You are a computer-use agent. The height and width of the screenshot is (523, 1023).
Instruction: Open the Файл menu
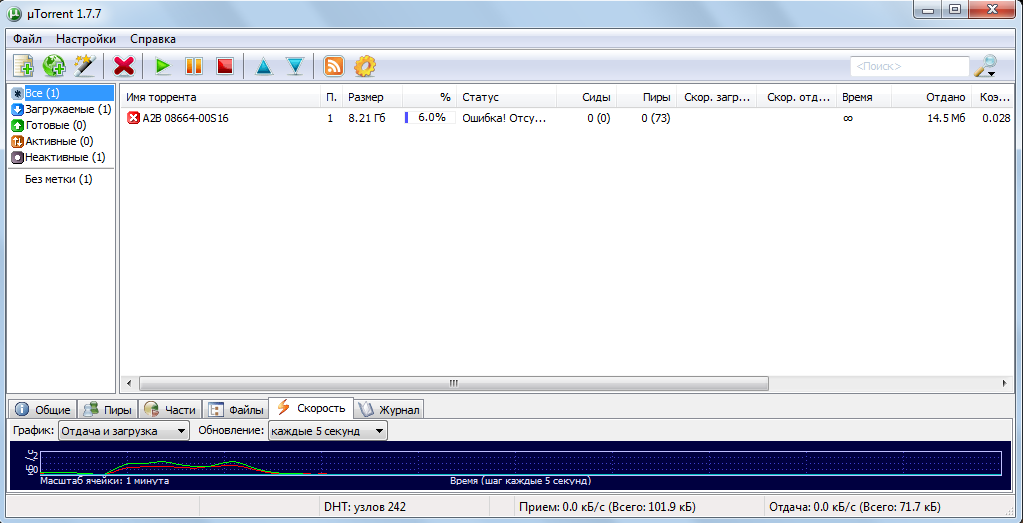tap(27, 39)
